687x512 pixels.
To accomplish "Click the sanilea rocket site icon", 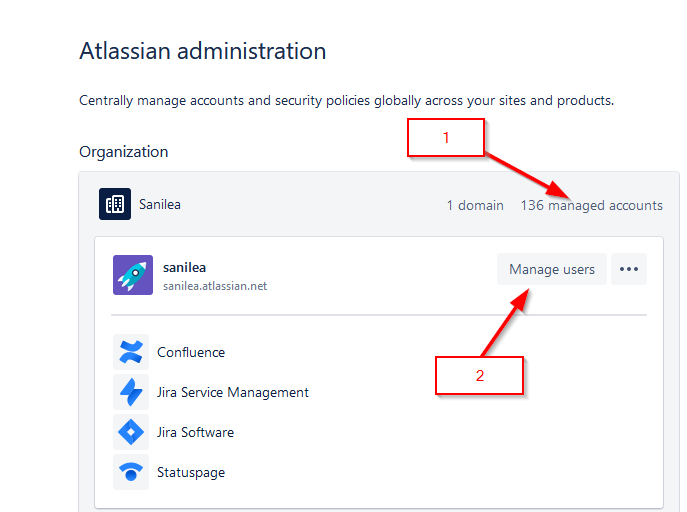I will [133, 275].
